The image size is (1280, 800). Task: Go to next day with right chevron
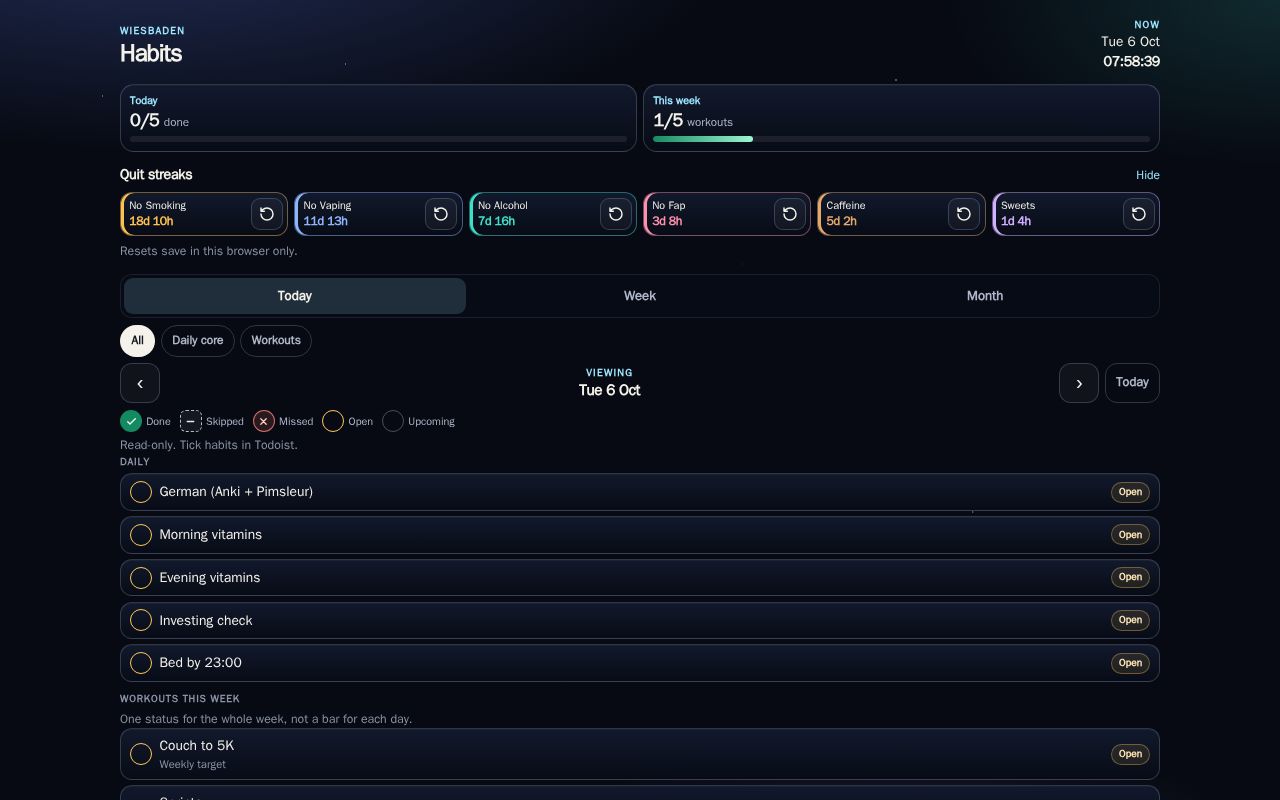pyautogui.click(x=1079, y=383)
